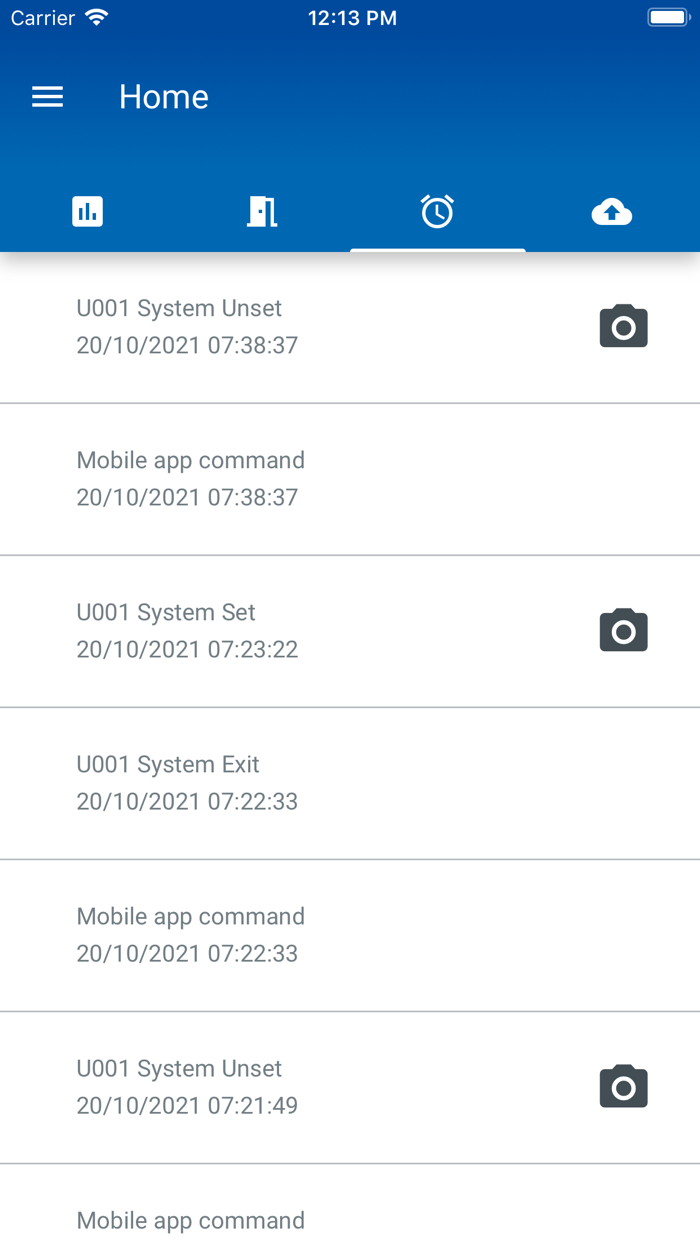This screenshot has height=1244, width=700.
Task: Open the navigation drawer hamburger menu
Action: tap(47, 96)
